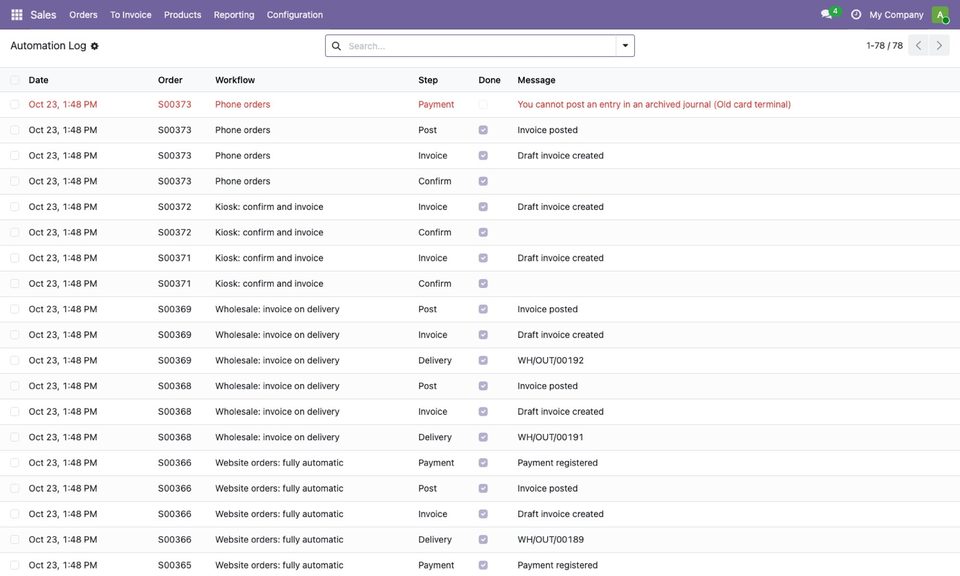The height and width of the screenshot is (576, 960).
Task: Open the Products menu
Action: [182, 15]
